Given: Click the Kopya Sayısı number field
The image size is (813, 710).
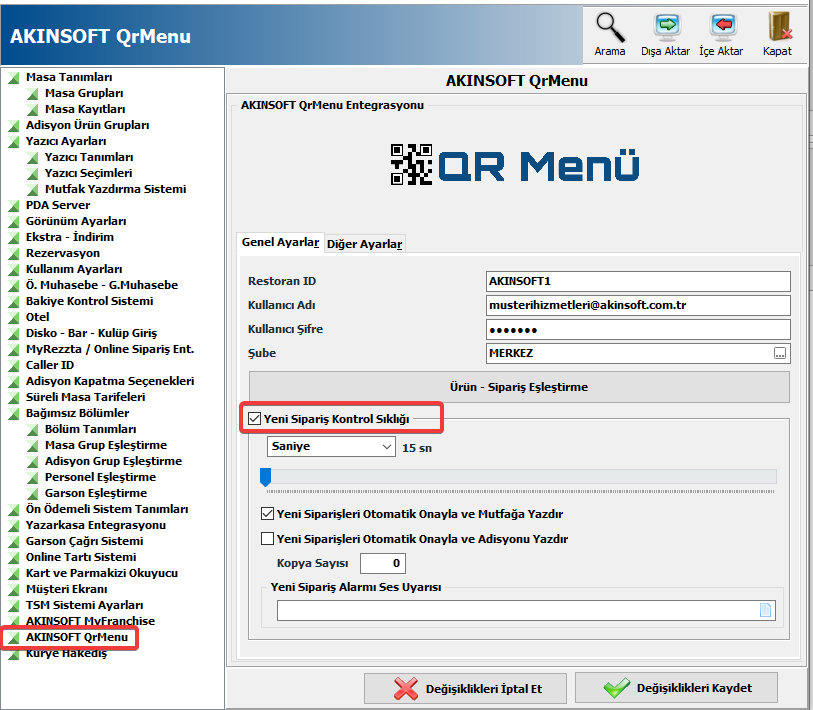Looking at the screenshot, I should point(383,563).
